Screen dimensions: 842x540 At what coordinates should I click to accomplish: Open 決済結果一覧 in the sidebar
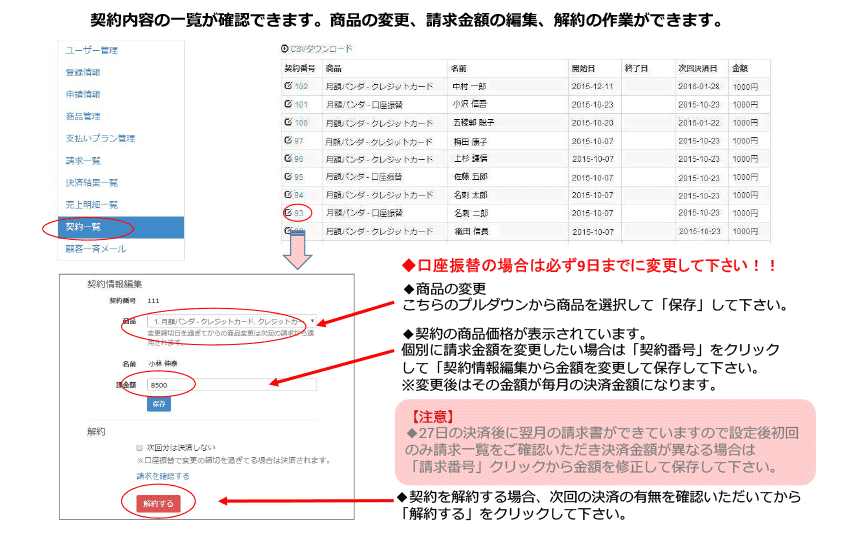click(92, 183)
